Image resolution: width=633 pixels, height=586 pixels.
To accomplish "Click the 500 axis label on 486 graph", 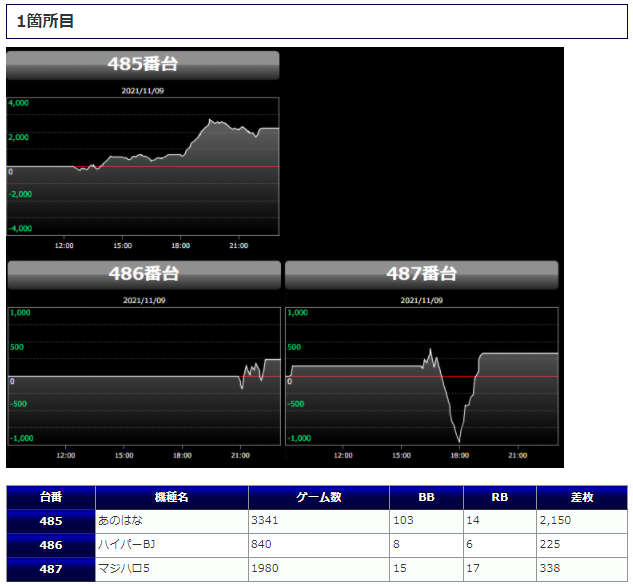I will click(x=17, y=347).
